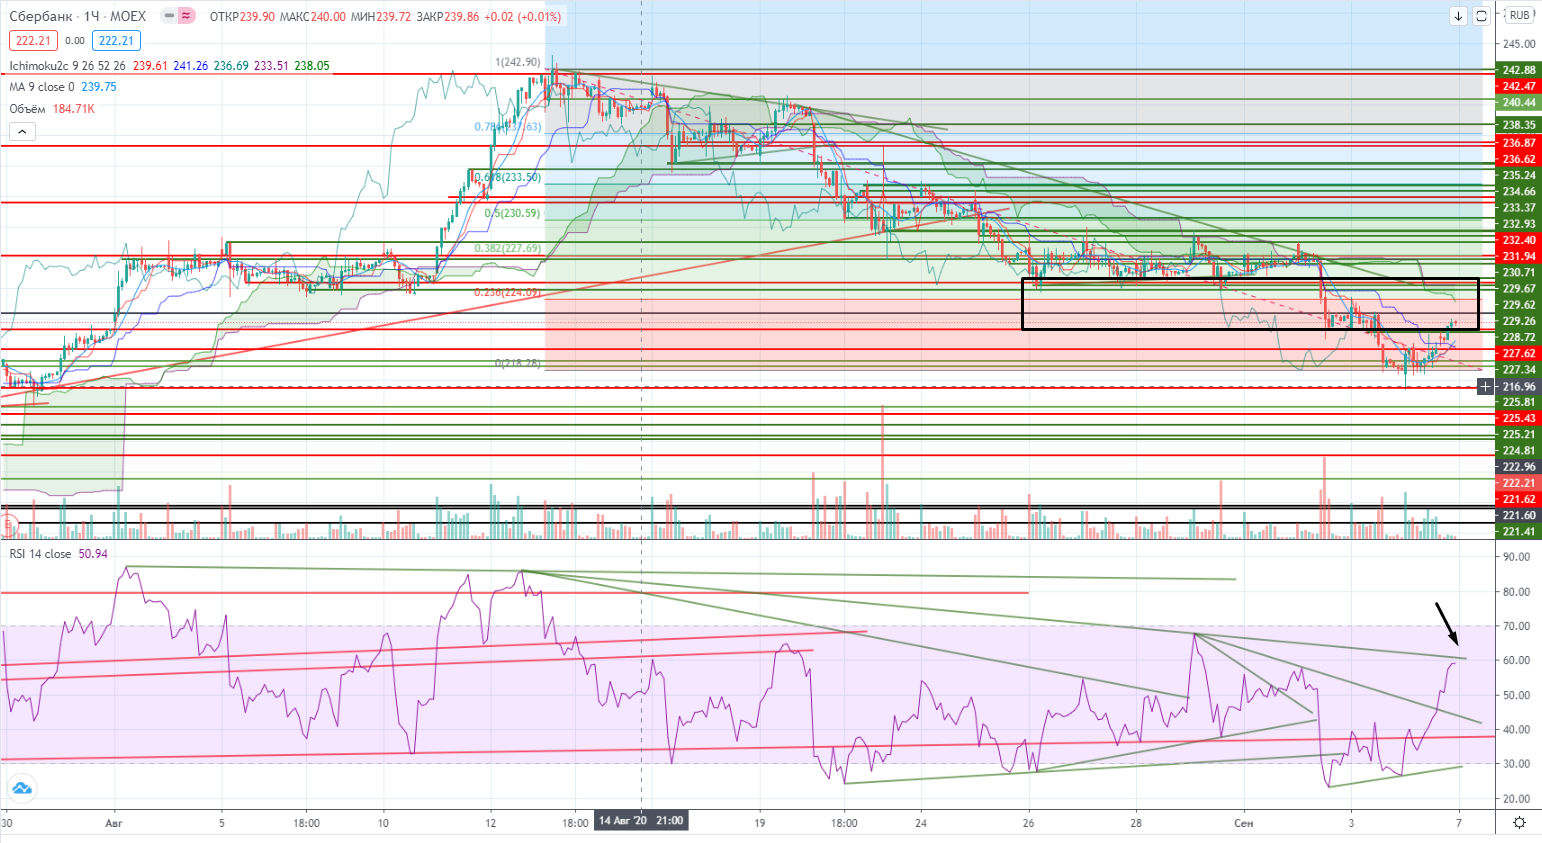1542x843 pixels.
Task: Click the red sell price 222.21 button
Action: (x=33, y=41)
